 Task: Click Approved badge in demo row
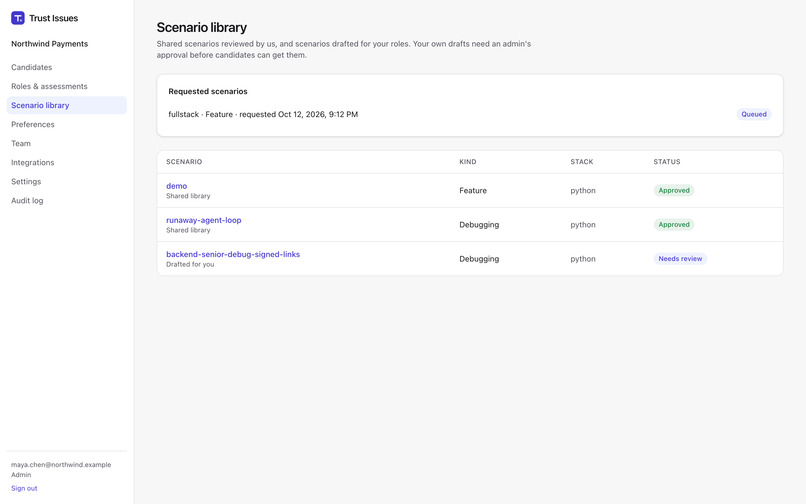(674, 190)
